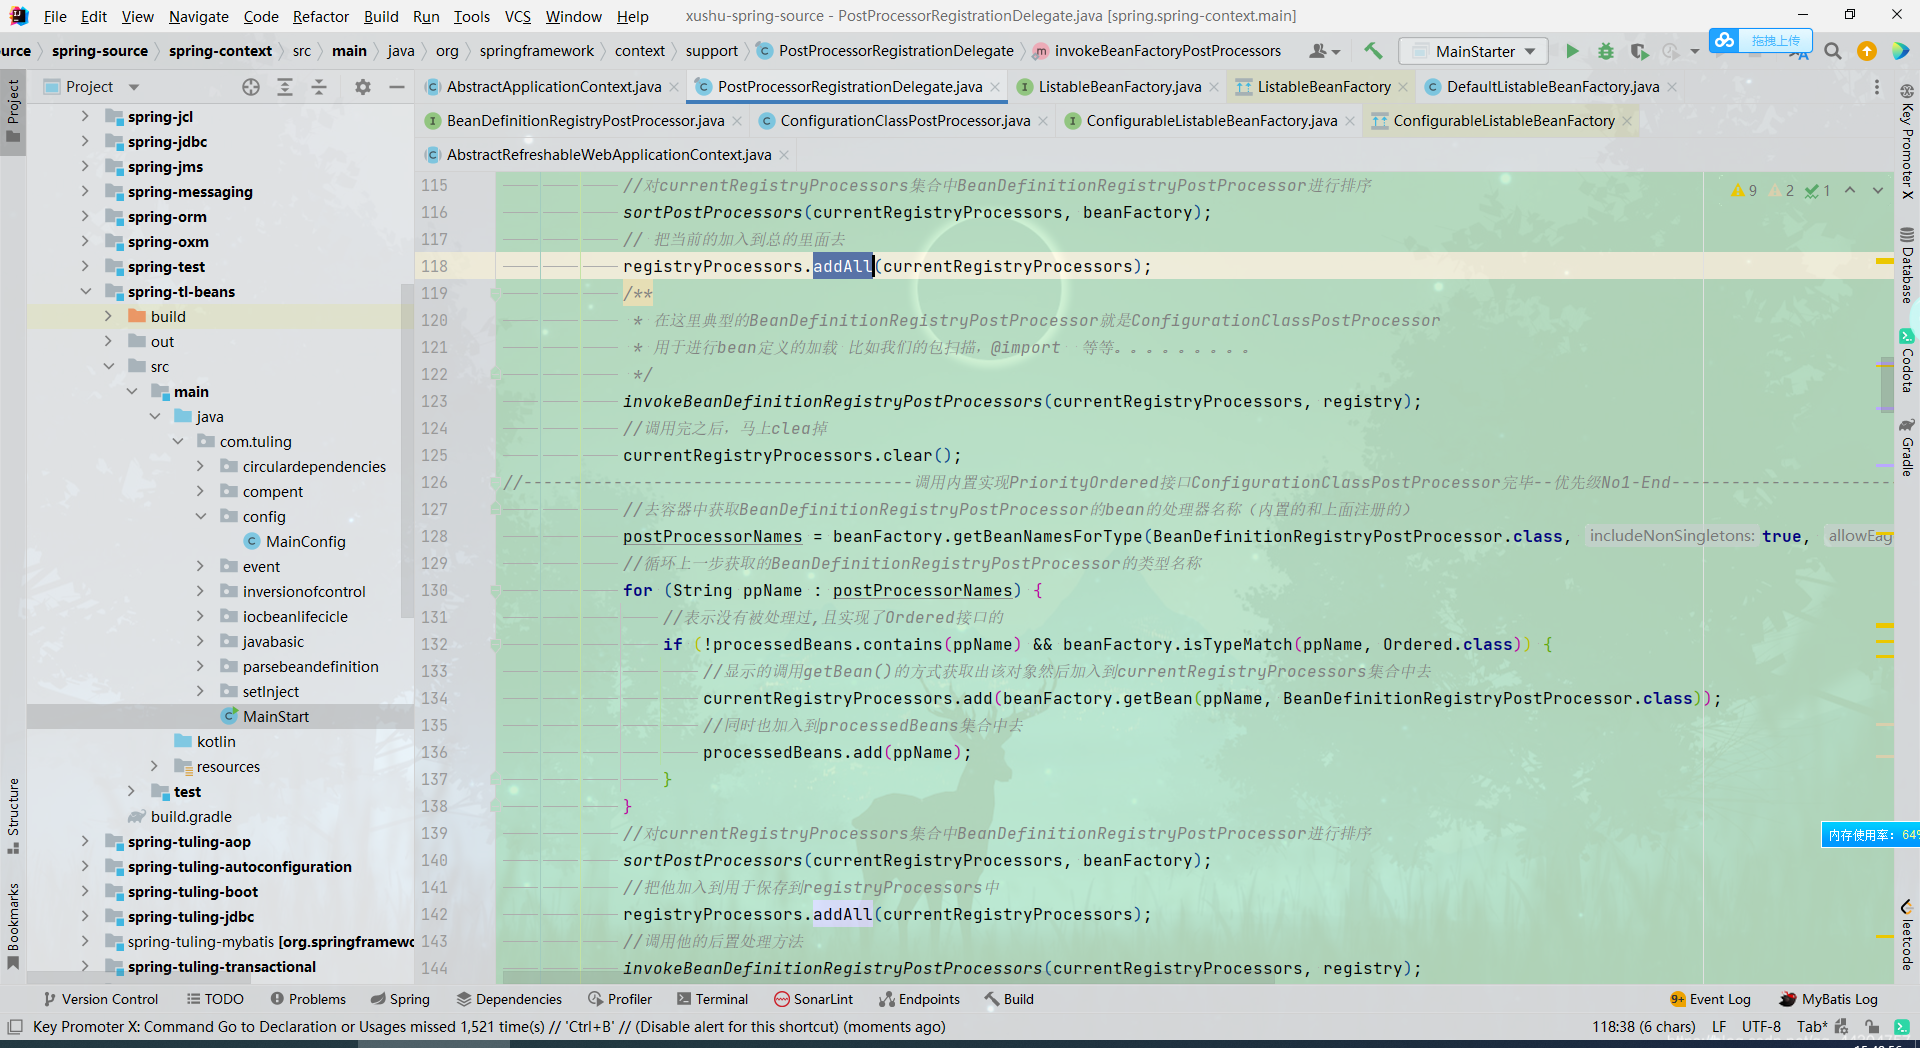Screen dimensions: 1920x1048
Task: Fold the comment block at line 119
Action: tap(495, 294)
